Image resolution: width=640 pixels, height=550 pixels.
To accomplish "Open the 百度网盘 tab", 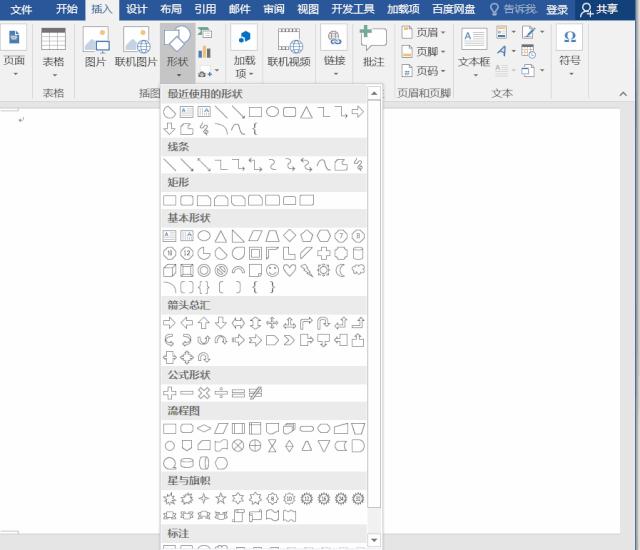I will click(x=454, y=9).
